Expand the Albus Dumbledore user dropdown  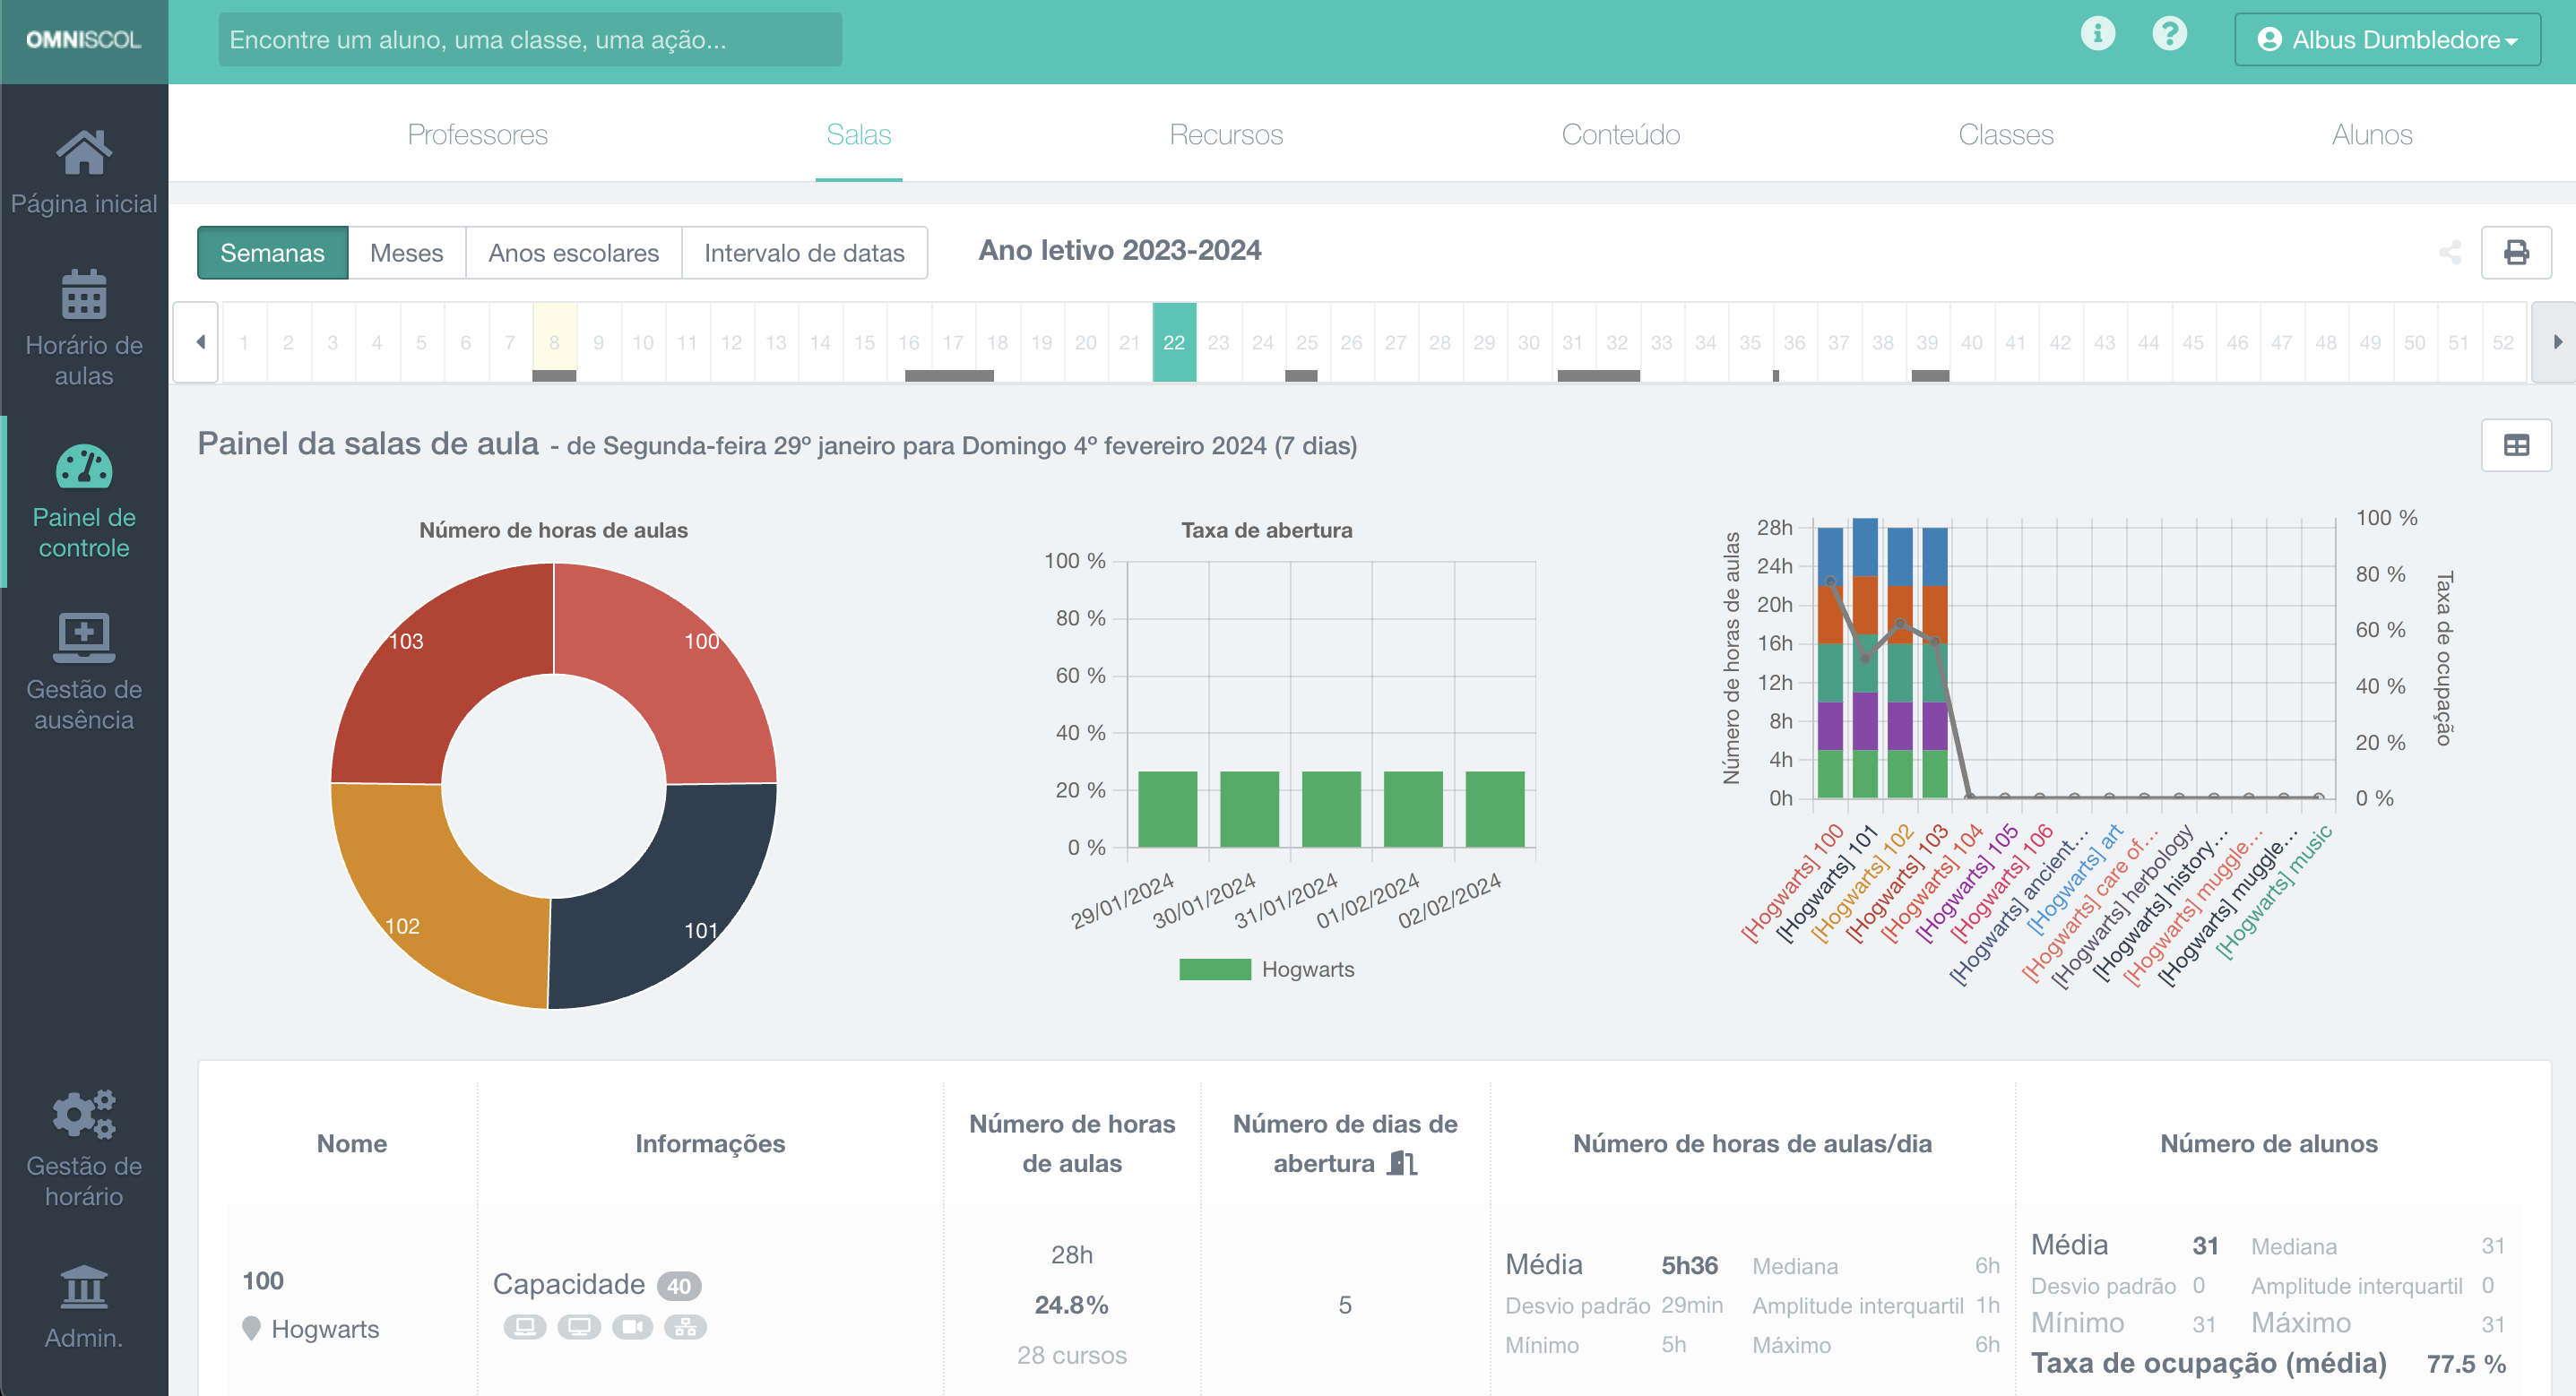2387,40
